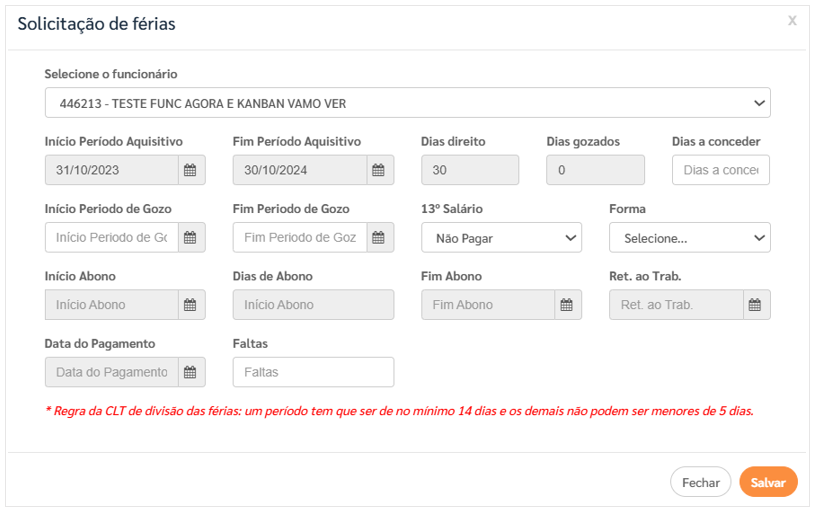The width and height of the screenshot is (817, 513).
Task: Open the Fim Abono calendar picker
Action: click(567, 305)
